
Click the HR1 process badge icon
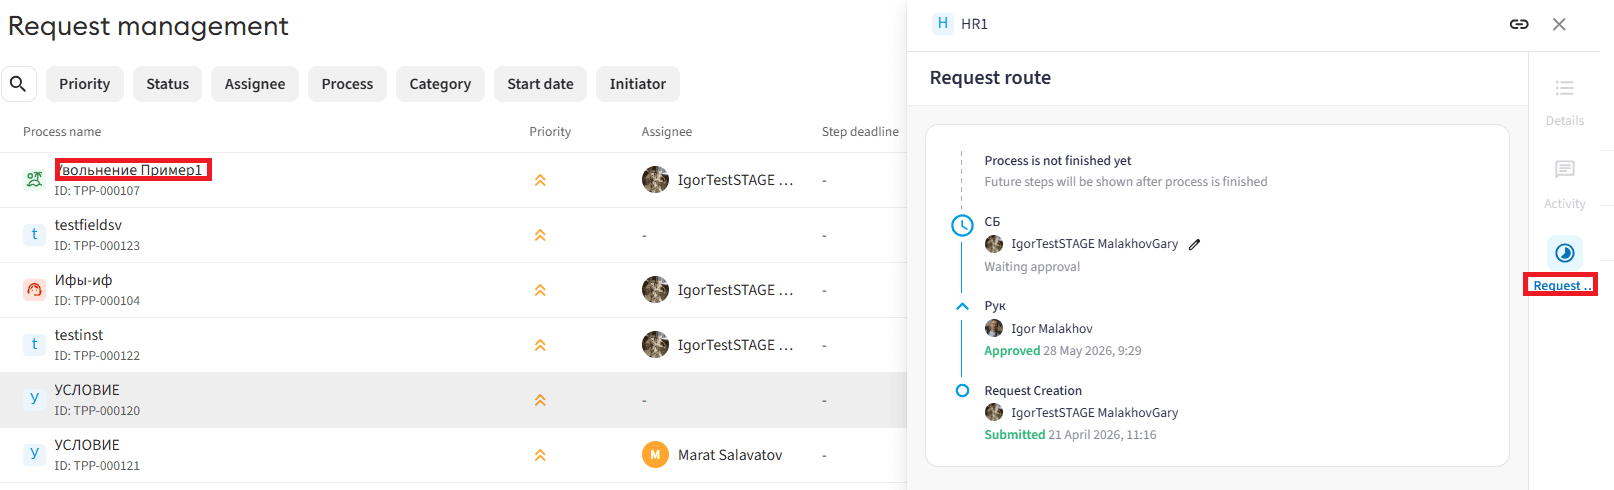pos(942,24)
